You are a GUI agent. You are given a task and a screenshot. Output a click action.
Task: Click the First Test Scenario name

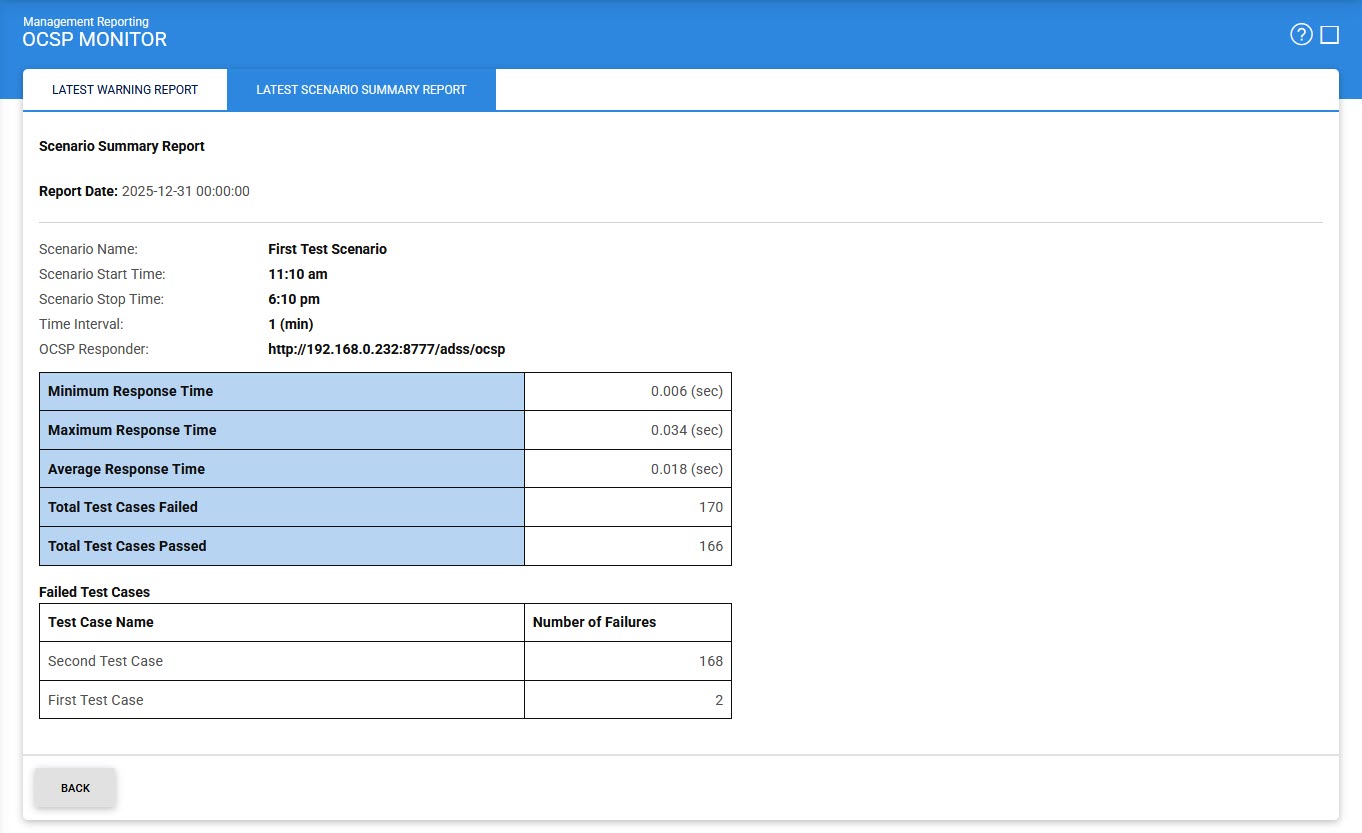tap(327, 249)
